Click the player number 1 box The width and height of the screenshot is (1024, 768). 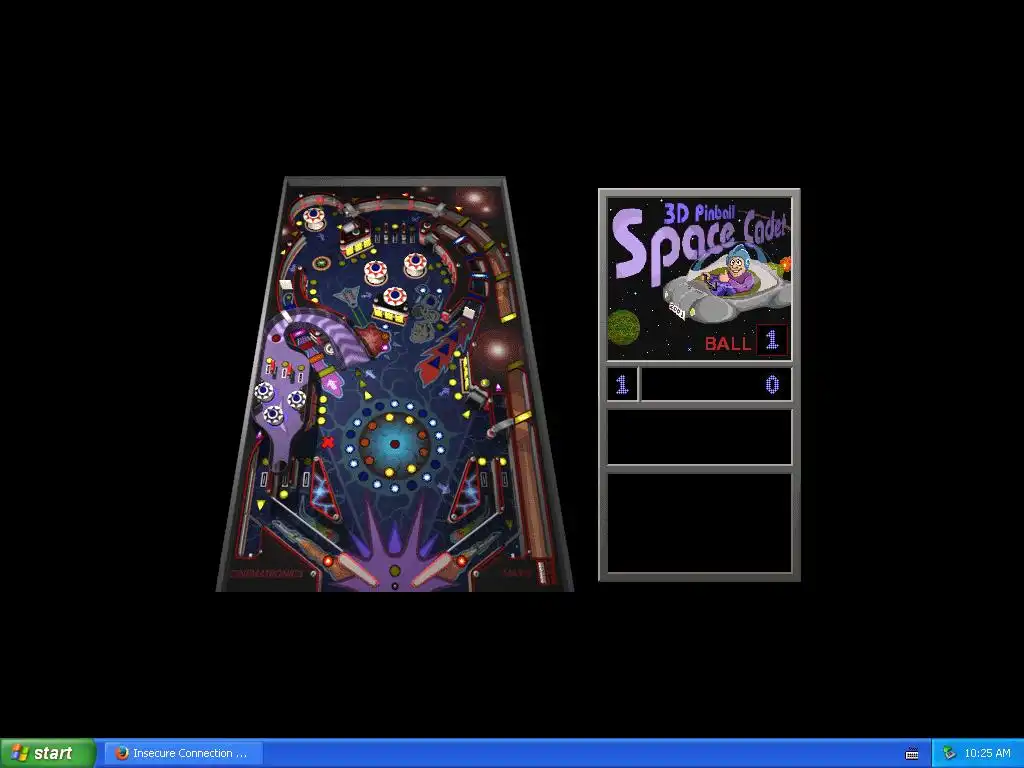[622, 385]
